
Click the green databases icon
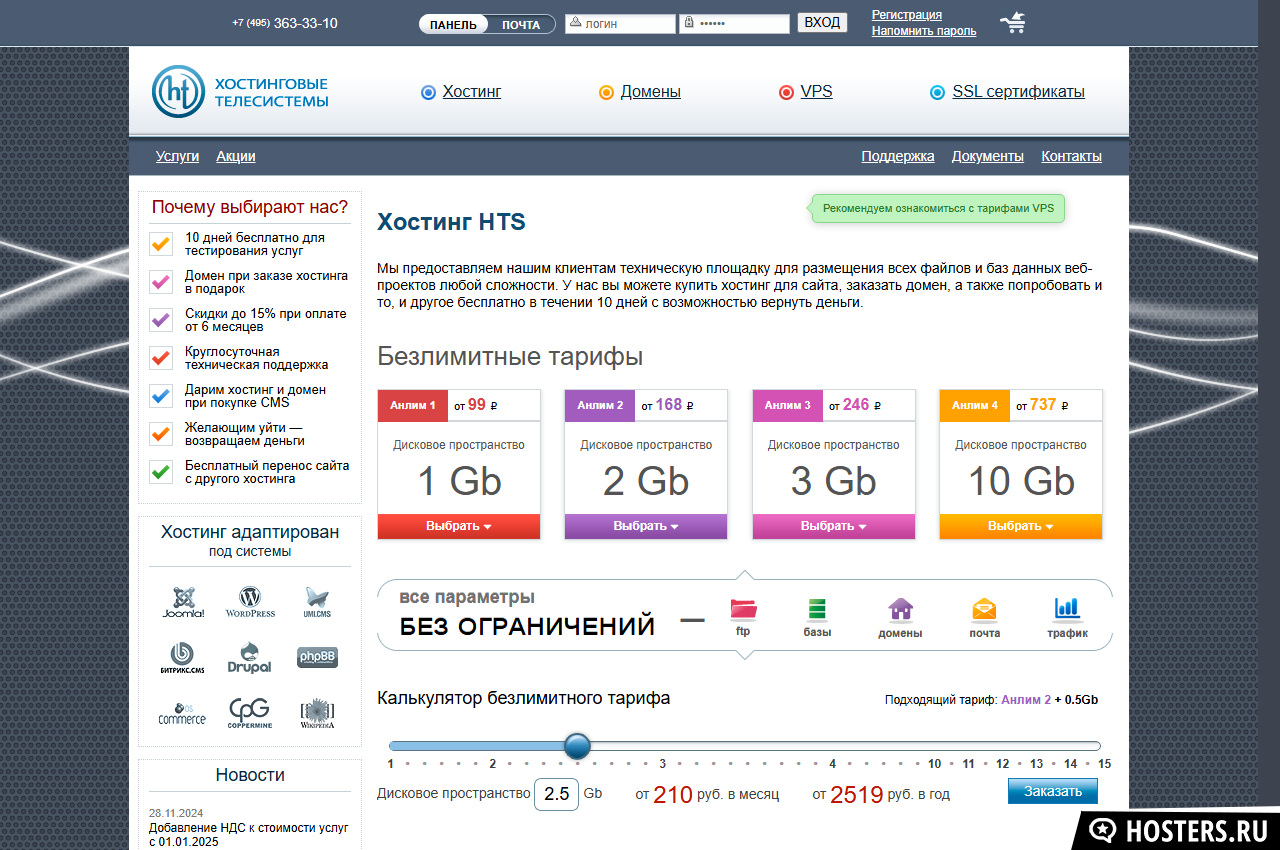pos(817,608)
